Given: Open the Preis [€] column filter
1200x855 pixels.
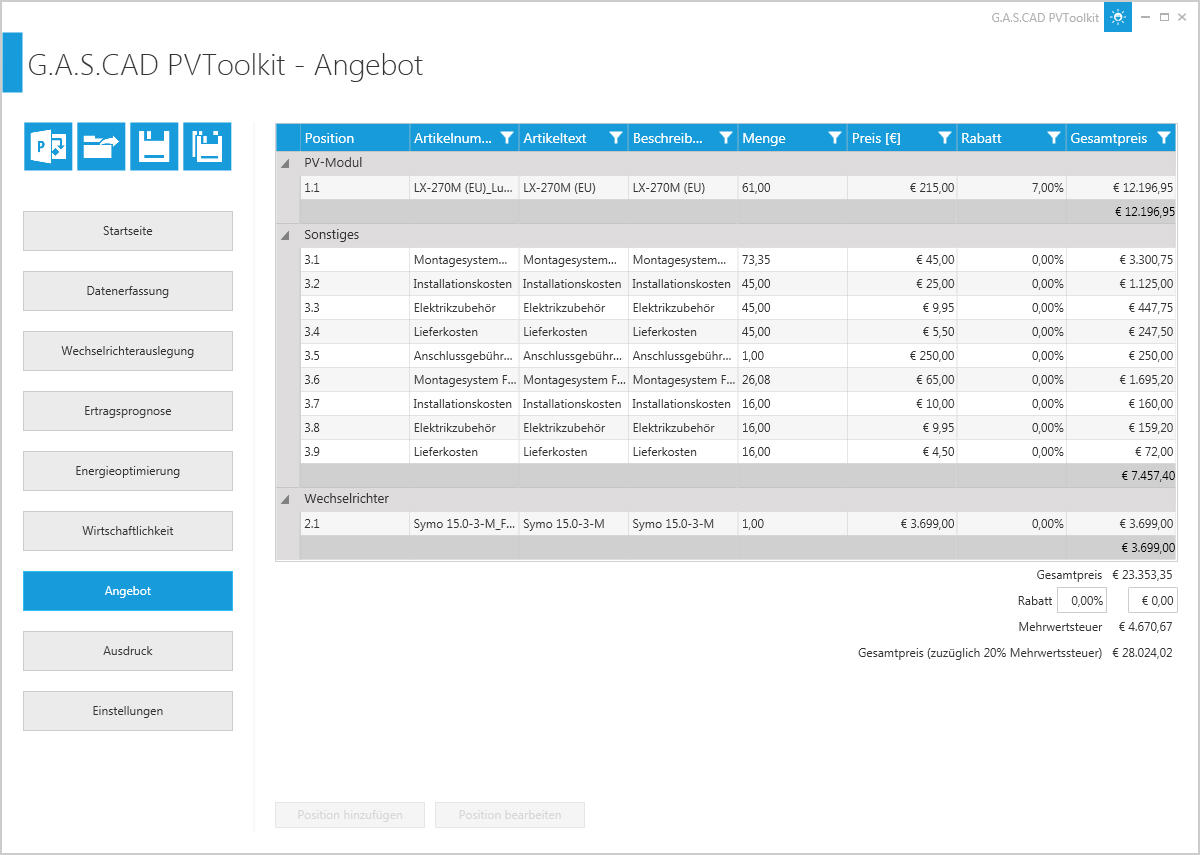Looking at the screenshot, I should coord(945,138).
